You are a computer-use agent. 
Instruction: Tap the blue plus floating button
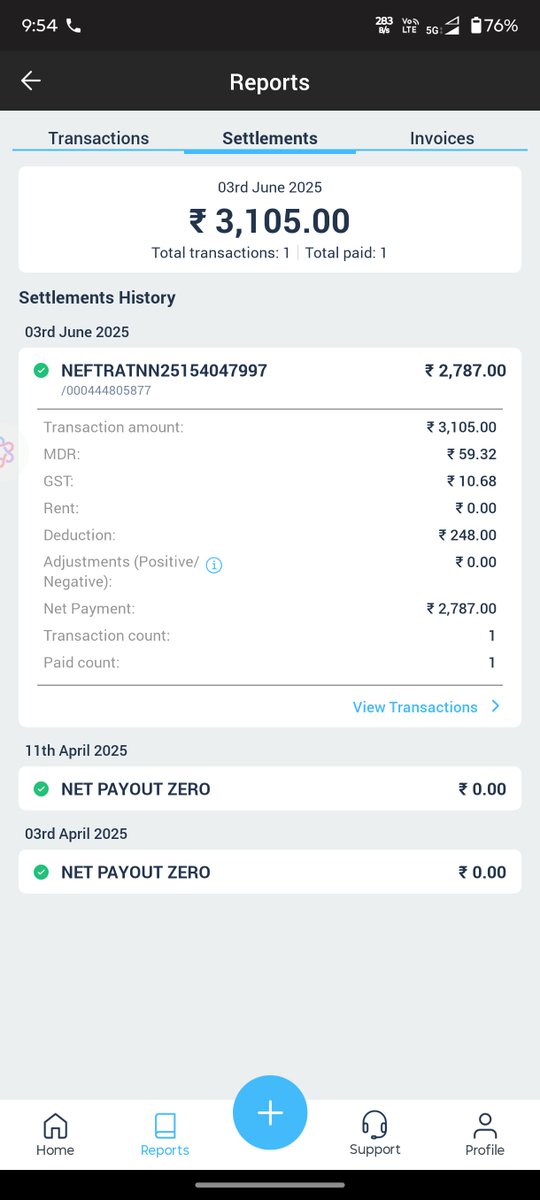coord(270,1113)
